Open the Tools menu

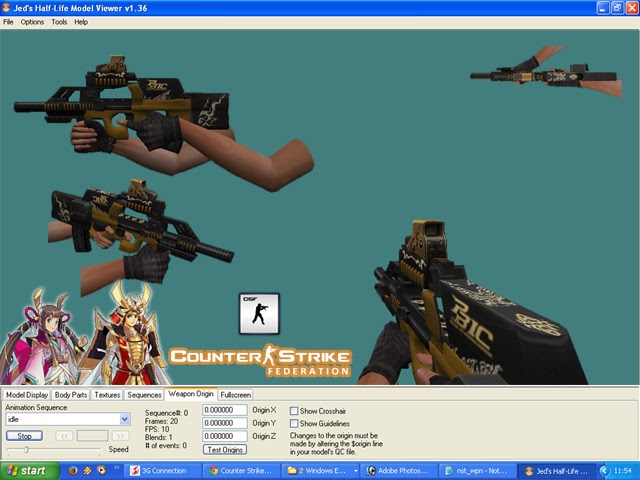(59, 22)
